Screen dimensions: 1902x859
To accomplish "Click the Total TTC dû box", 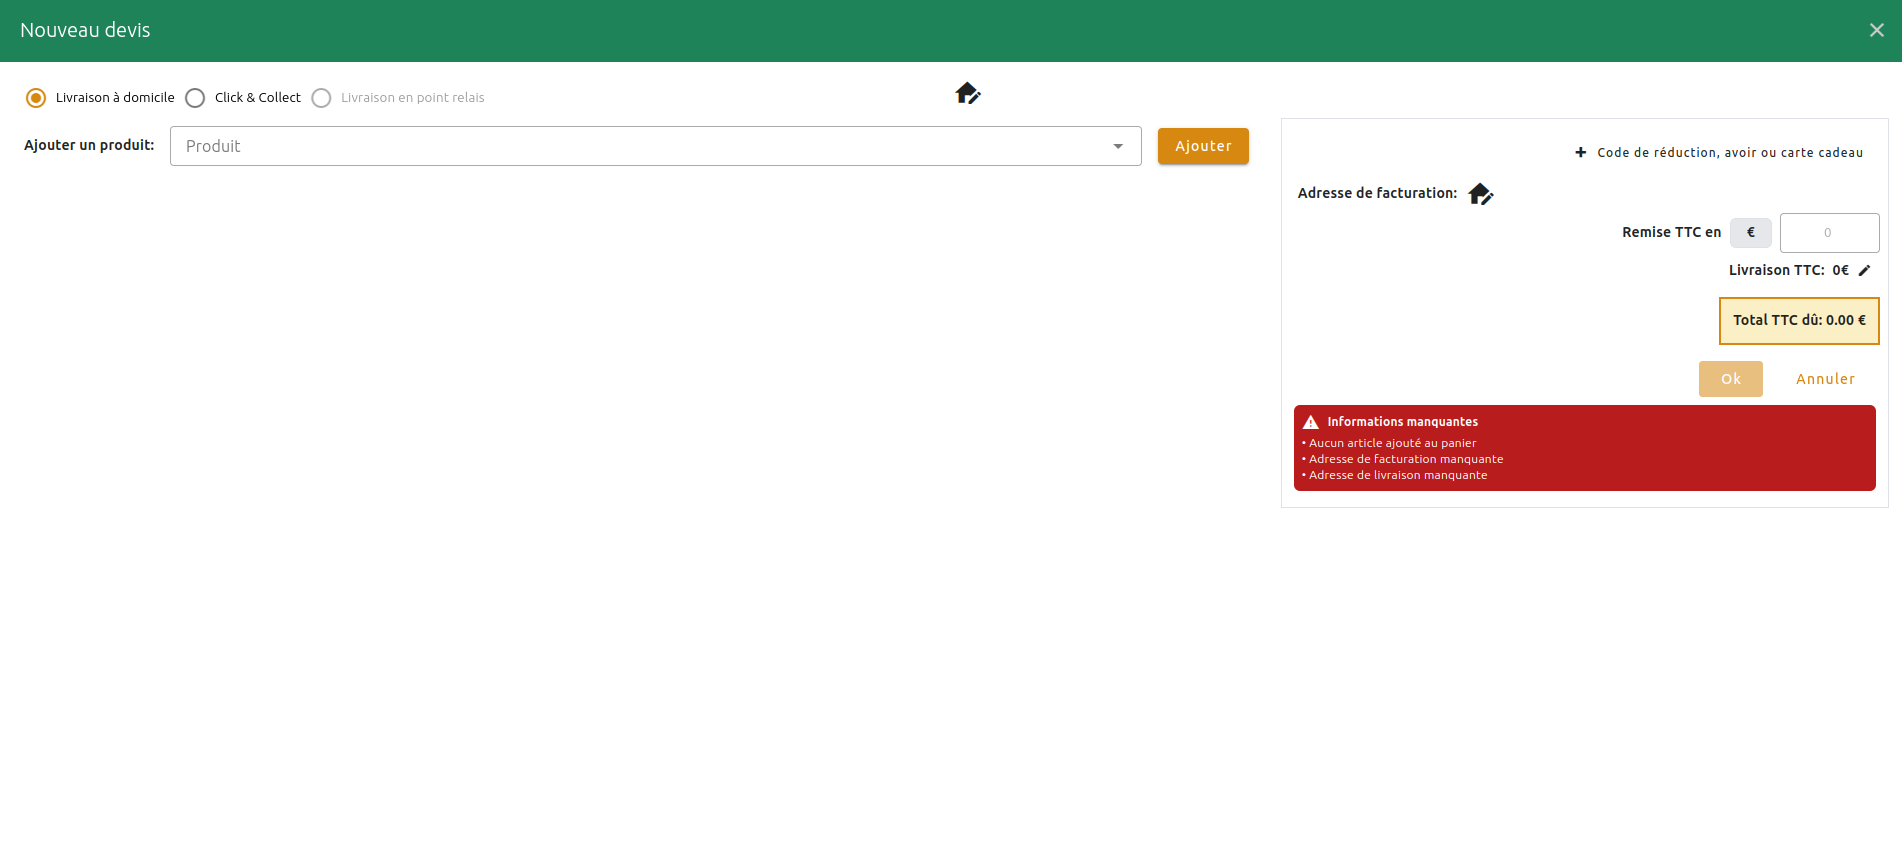I will (1799, 321).
